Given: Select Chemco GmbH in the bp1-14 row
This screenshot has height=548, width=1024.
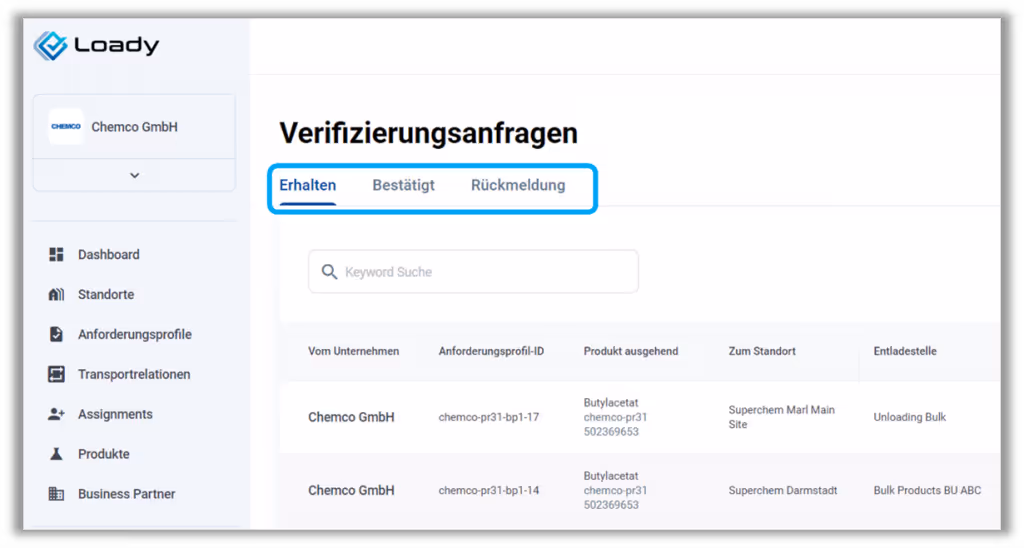Looking at the screenshot, I should click(351, 490).
